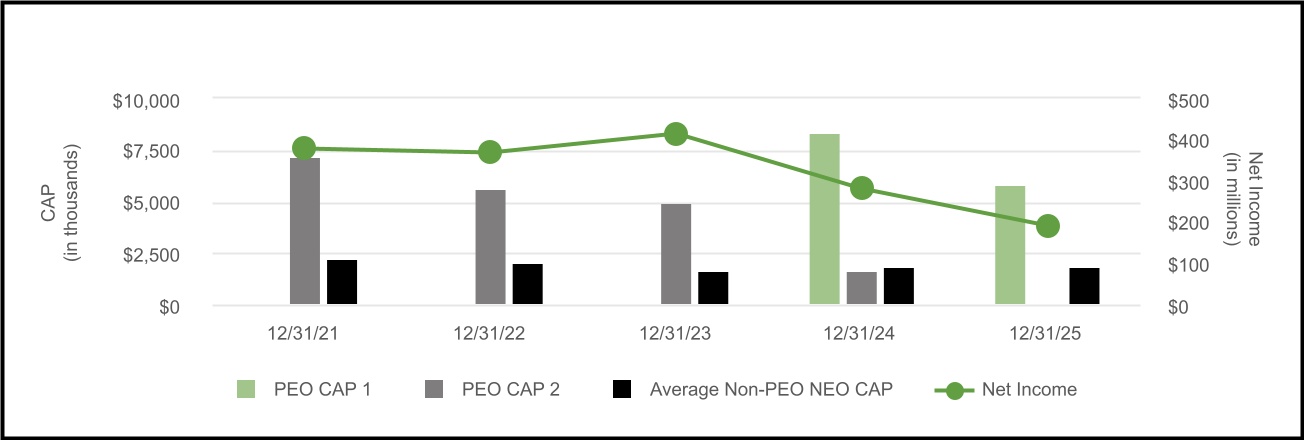Click the Net Income marker at 12/31/23
The image size is (1304, 440).
tap(676, 134)
